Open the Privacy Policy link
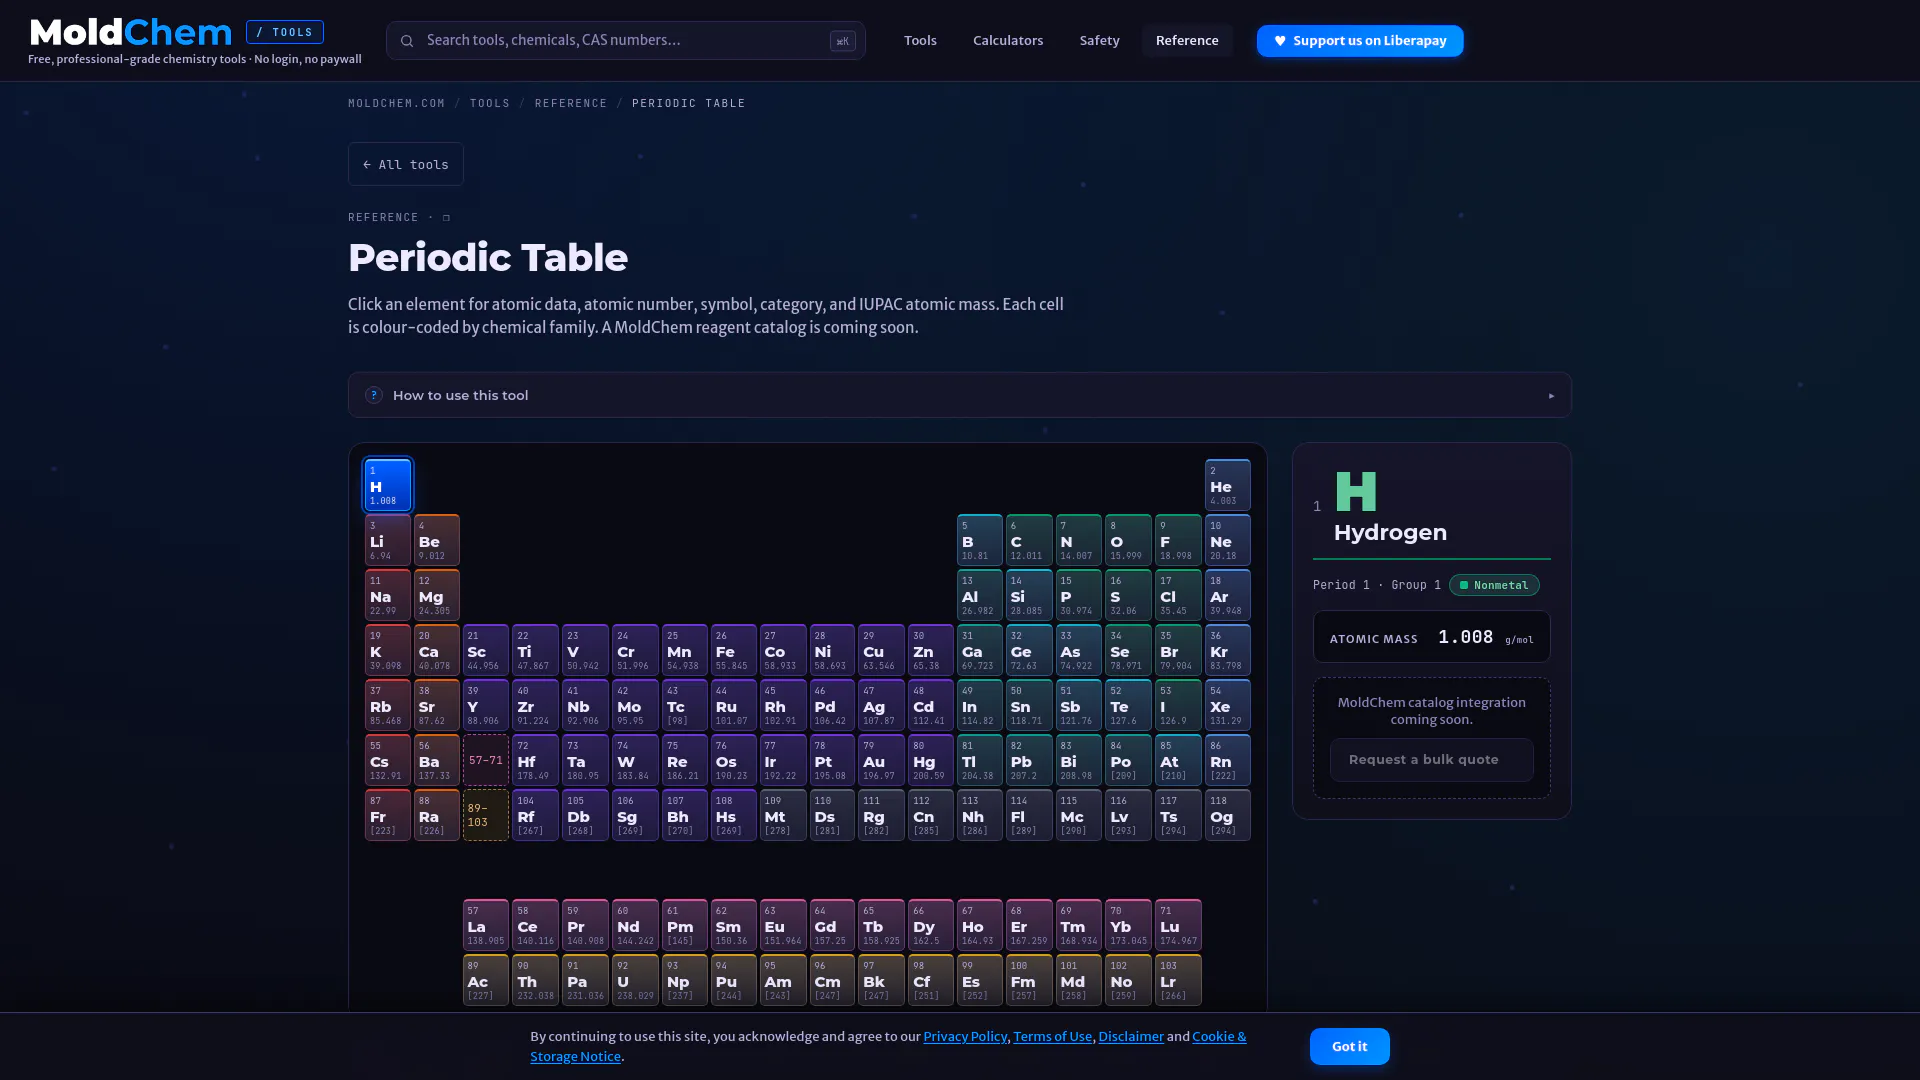 965,1037
